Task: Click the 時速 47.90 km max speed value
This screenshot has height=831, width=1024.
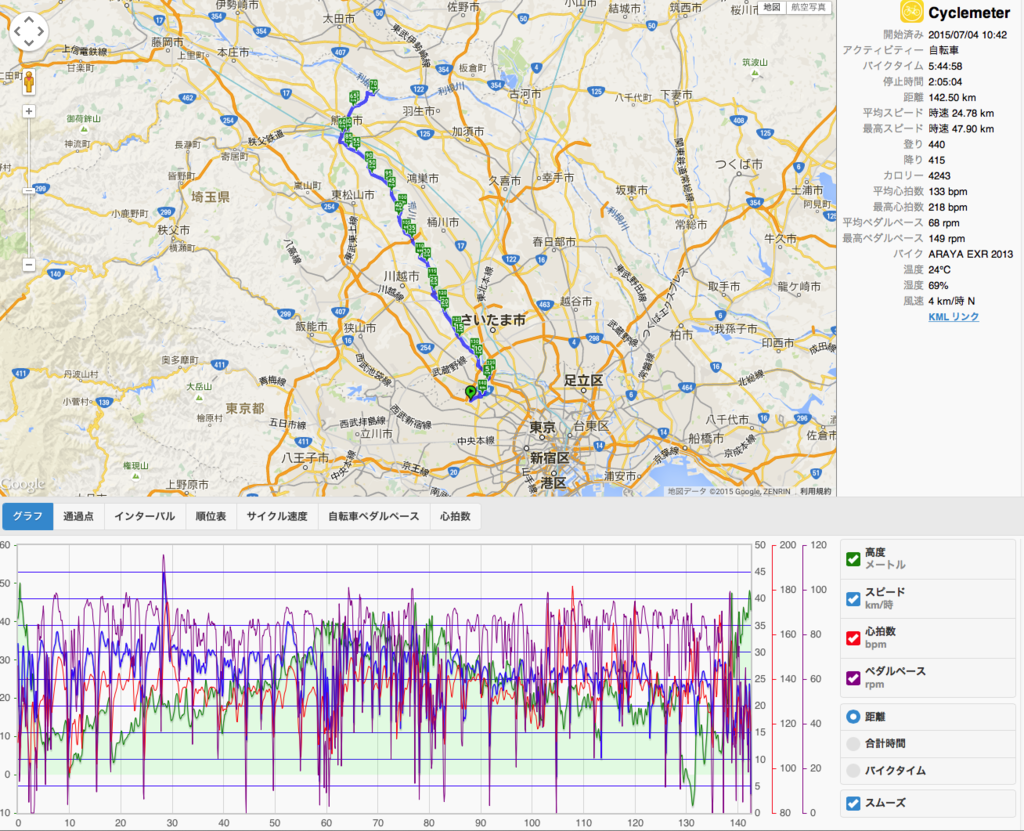Action: click(x=961, y=129)
